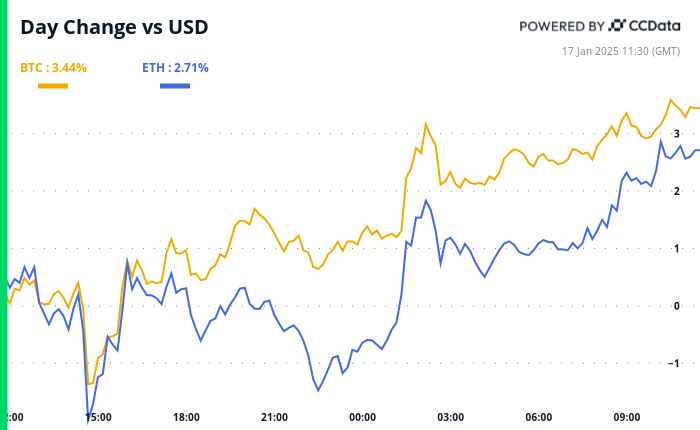Toggle the BTC : 3.44% legend label
The image size is (700, 430).
53,68
